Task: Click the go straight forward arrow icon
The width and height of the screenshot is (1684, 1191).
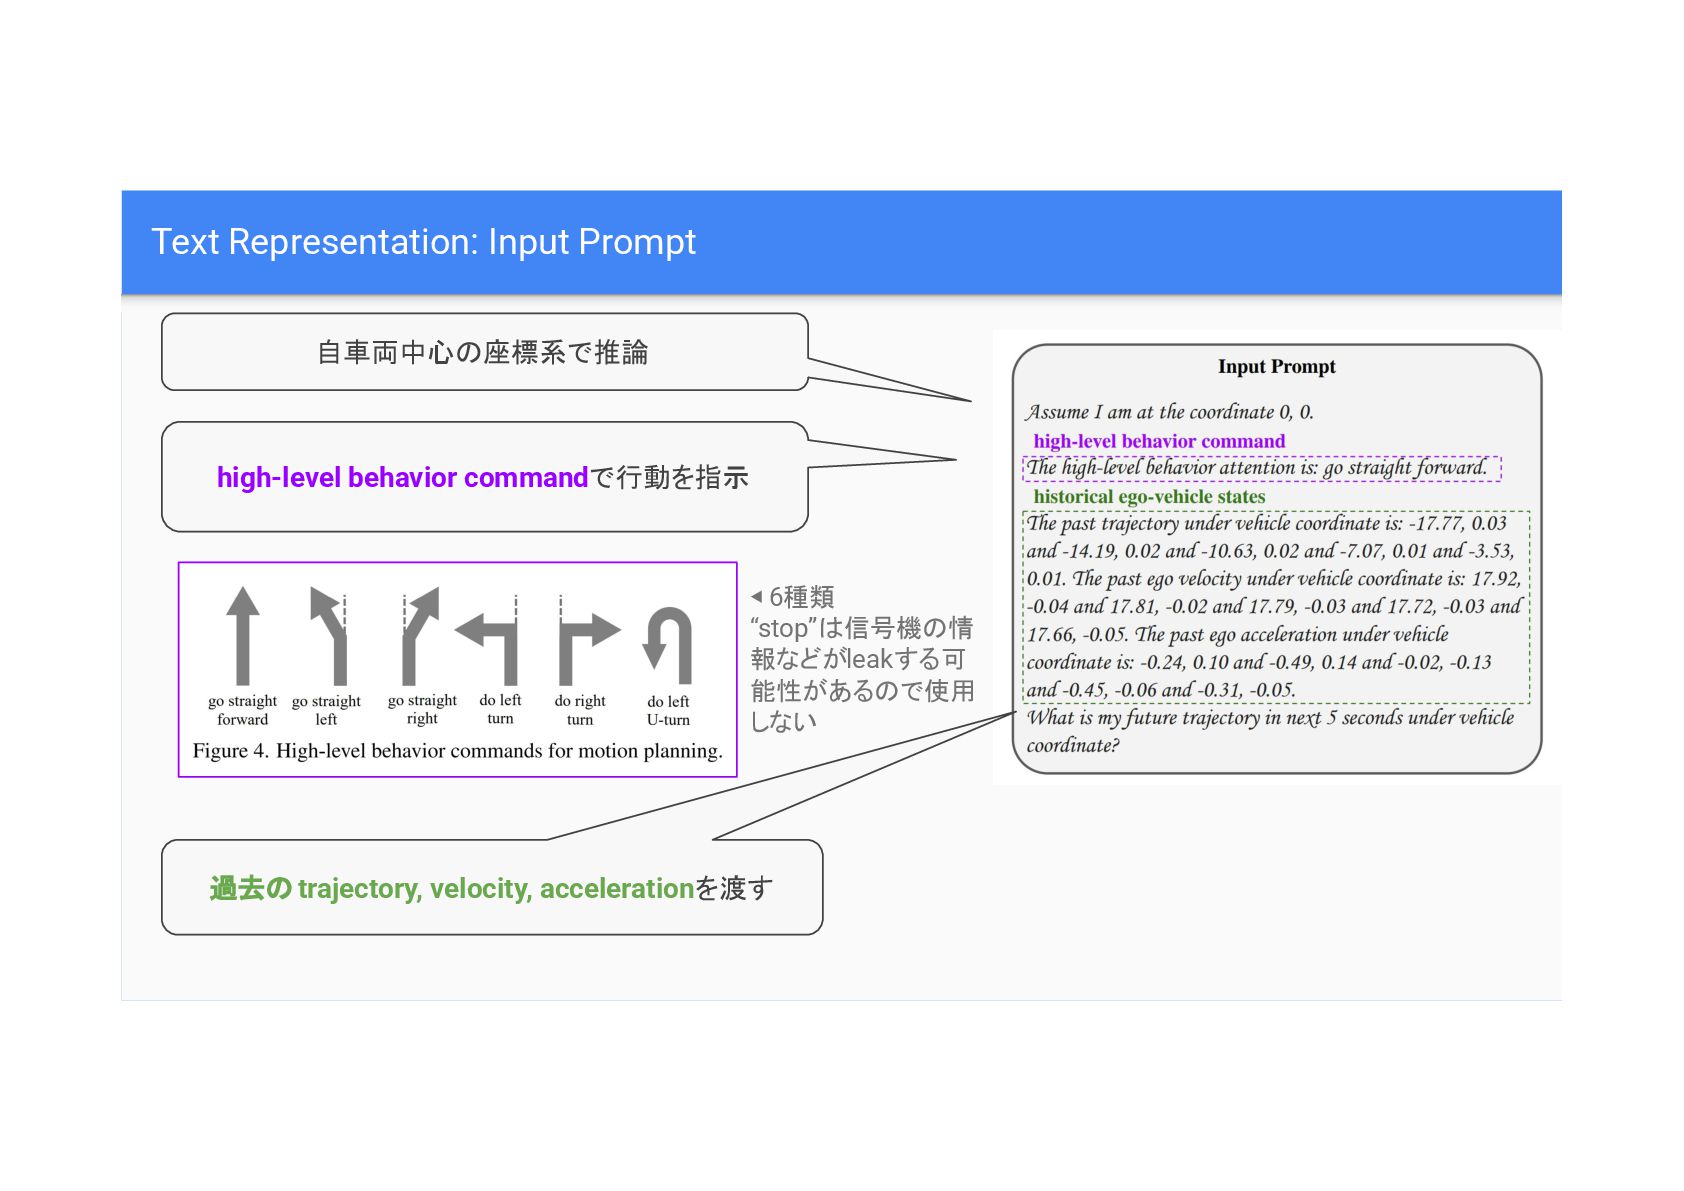Action: point(242,635)
